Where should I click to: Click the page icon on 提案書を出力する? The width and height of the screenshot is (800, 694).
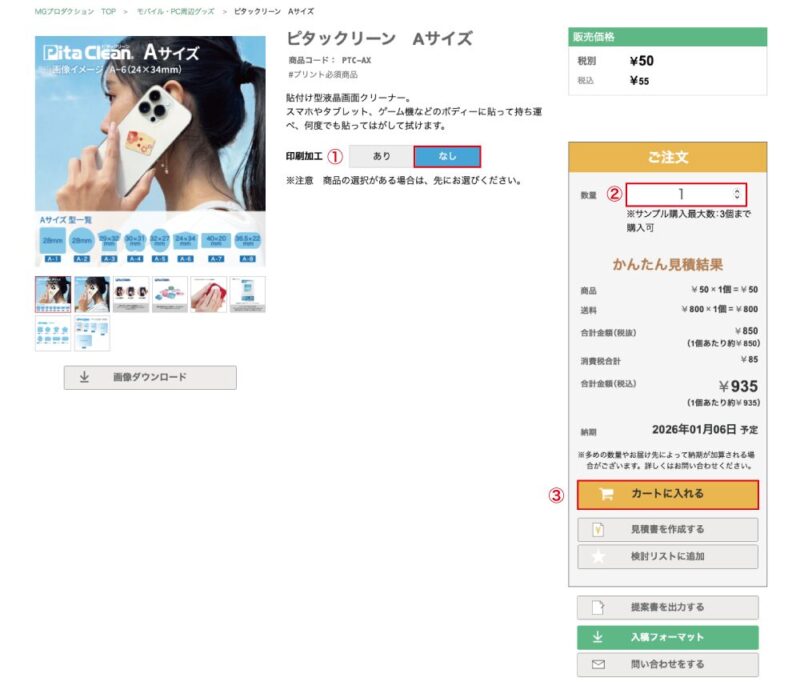[x=598, y=607]
